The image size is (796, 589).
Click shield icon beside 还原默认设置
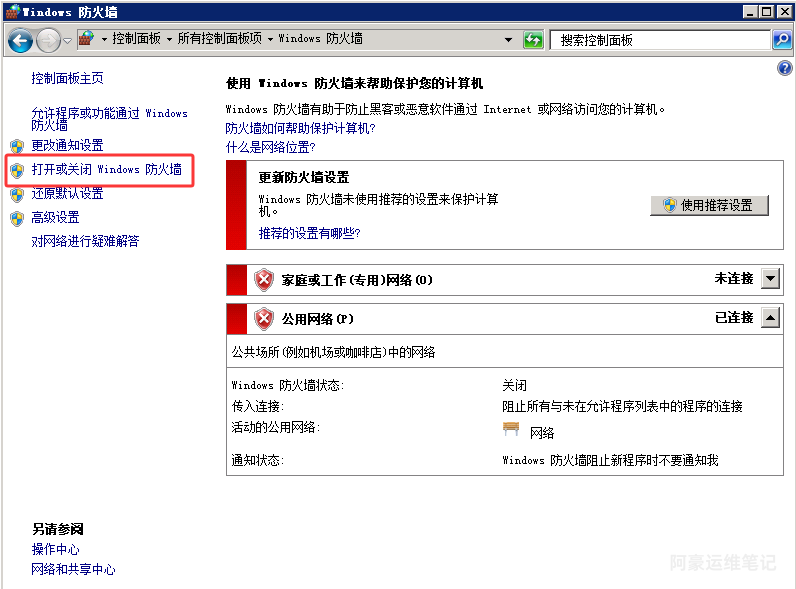17,194
